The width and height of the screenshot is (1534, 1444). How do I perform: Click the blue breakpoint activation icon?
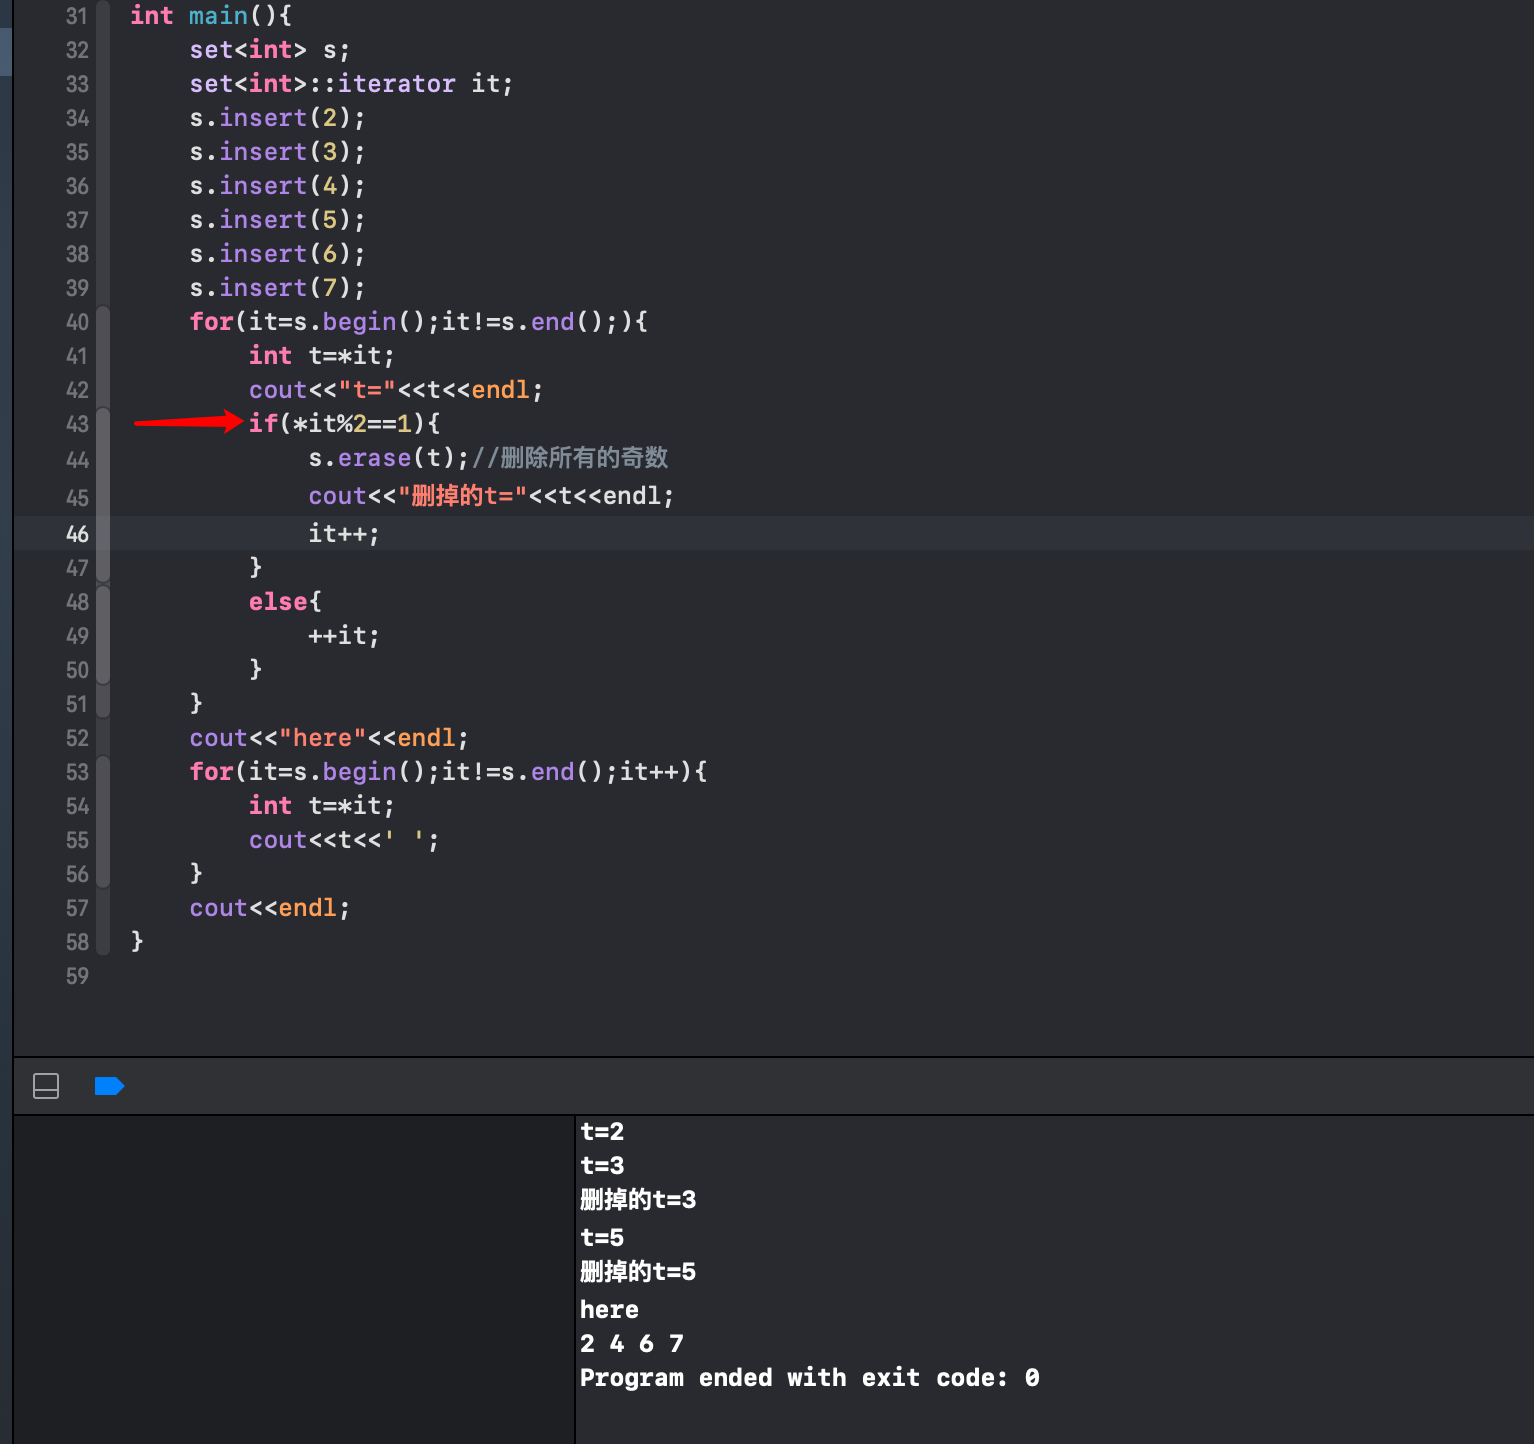(109, 1086)
